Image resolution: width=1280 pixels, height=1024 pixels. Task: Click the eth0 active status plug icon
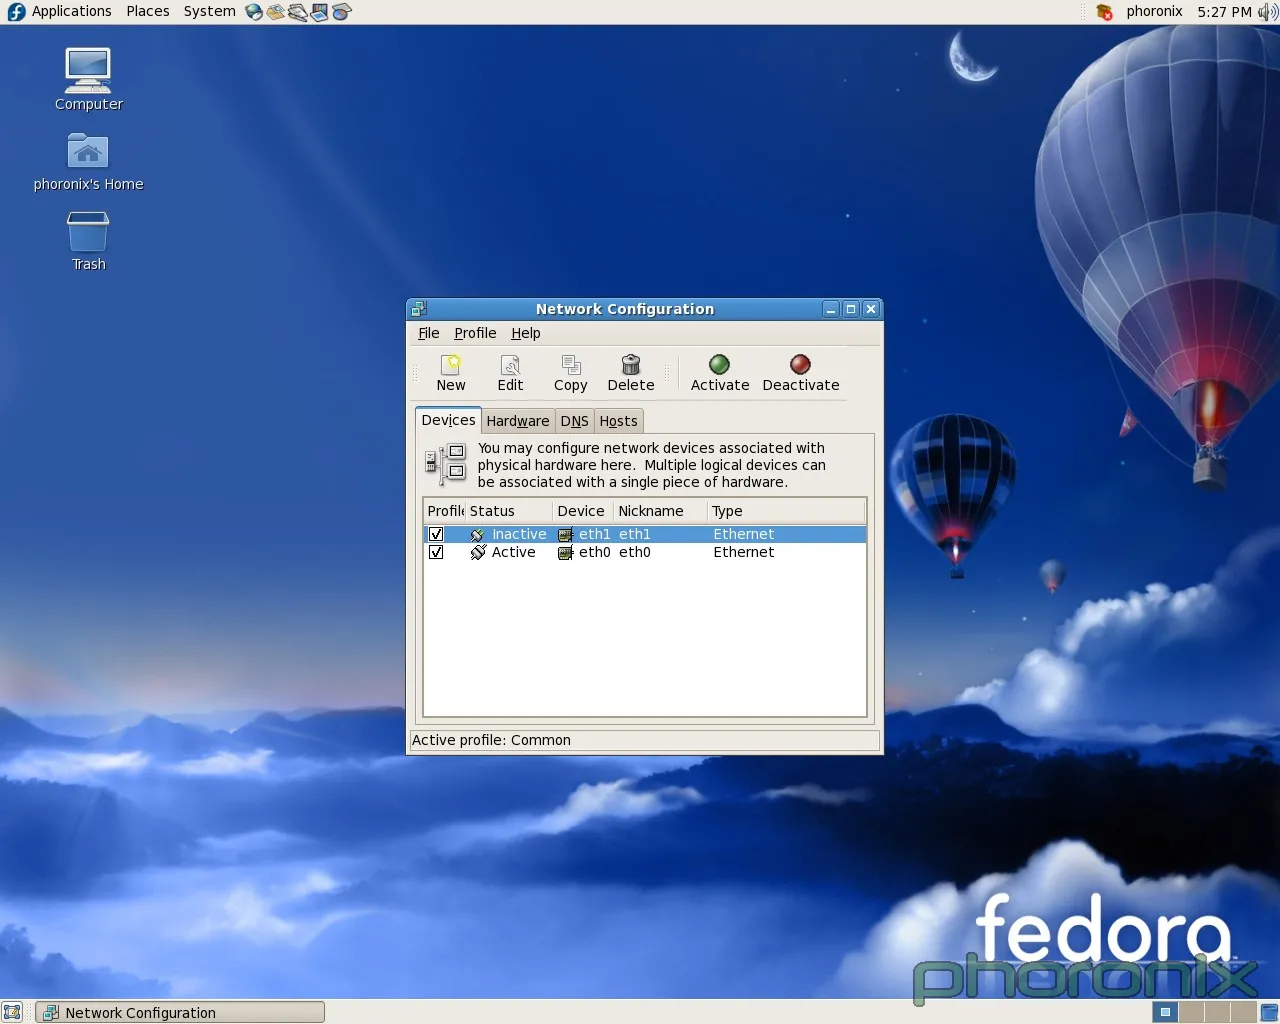point(478,552)
